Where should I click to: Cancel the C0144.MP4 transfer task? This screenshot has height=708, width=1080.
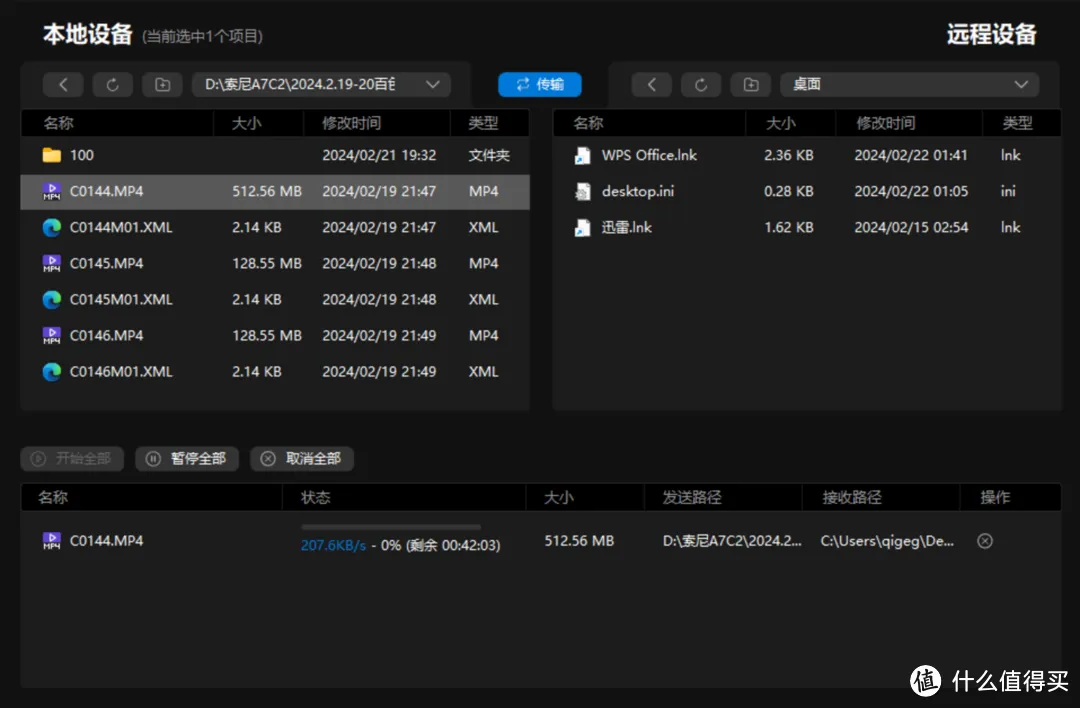coord(985,541)
